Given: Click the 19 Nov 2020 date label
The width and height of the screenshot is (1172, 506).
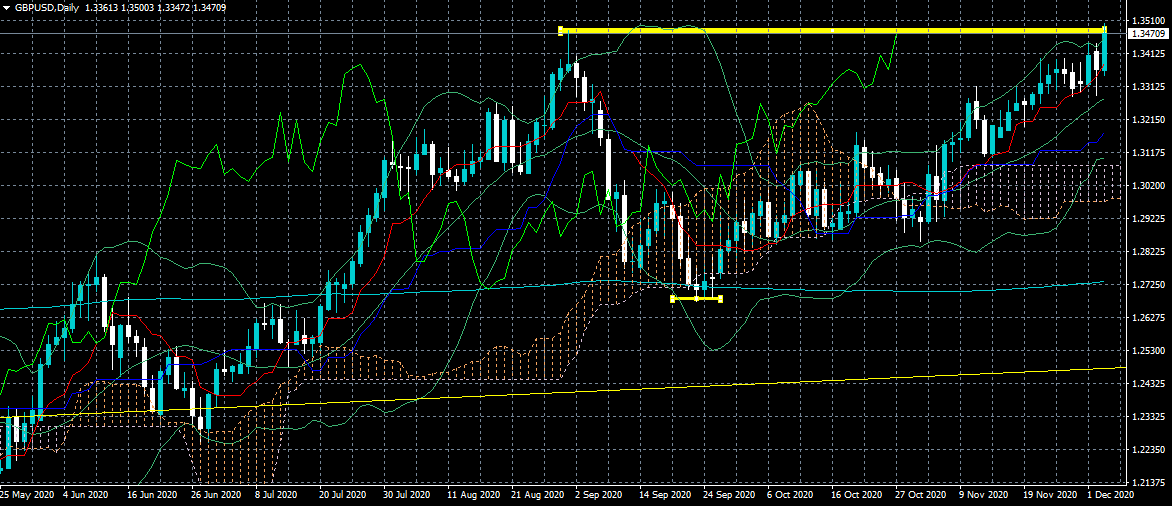Looking at the screenshot, I should (x=1052, y=495).
